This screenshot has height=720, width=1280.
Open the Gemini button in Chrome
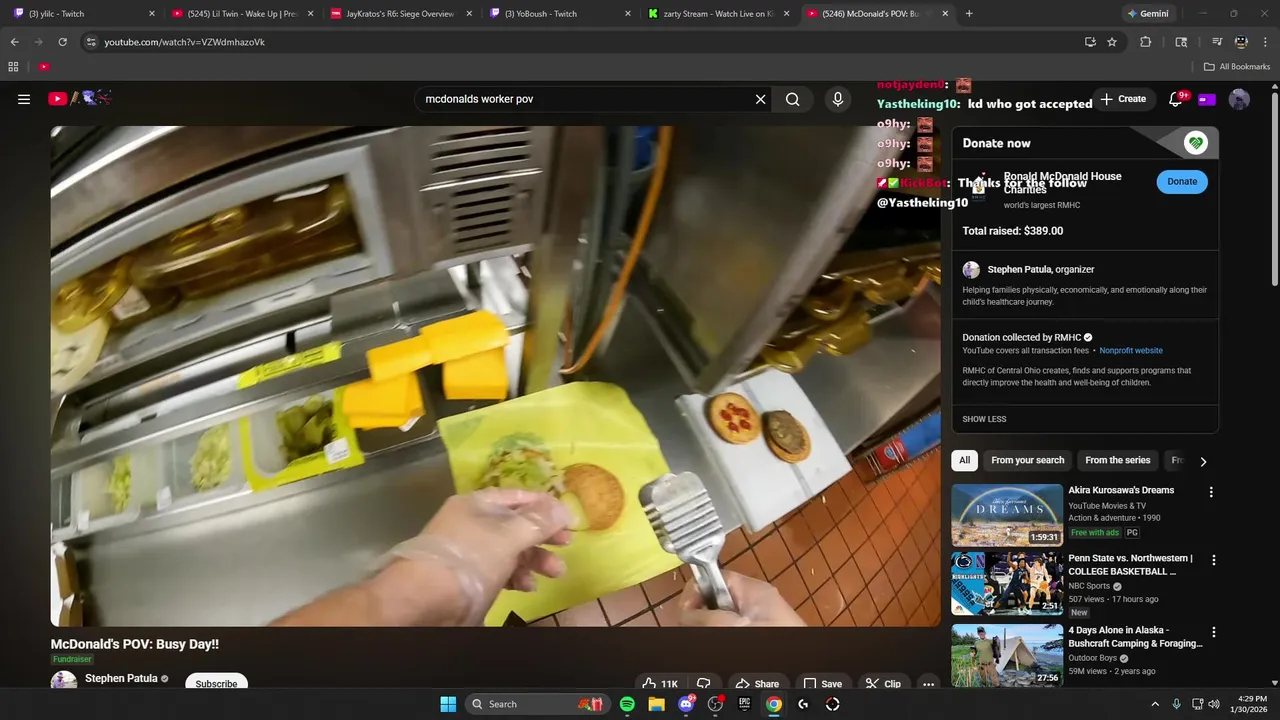pyautogui.click(x=1146, y=14)
